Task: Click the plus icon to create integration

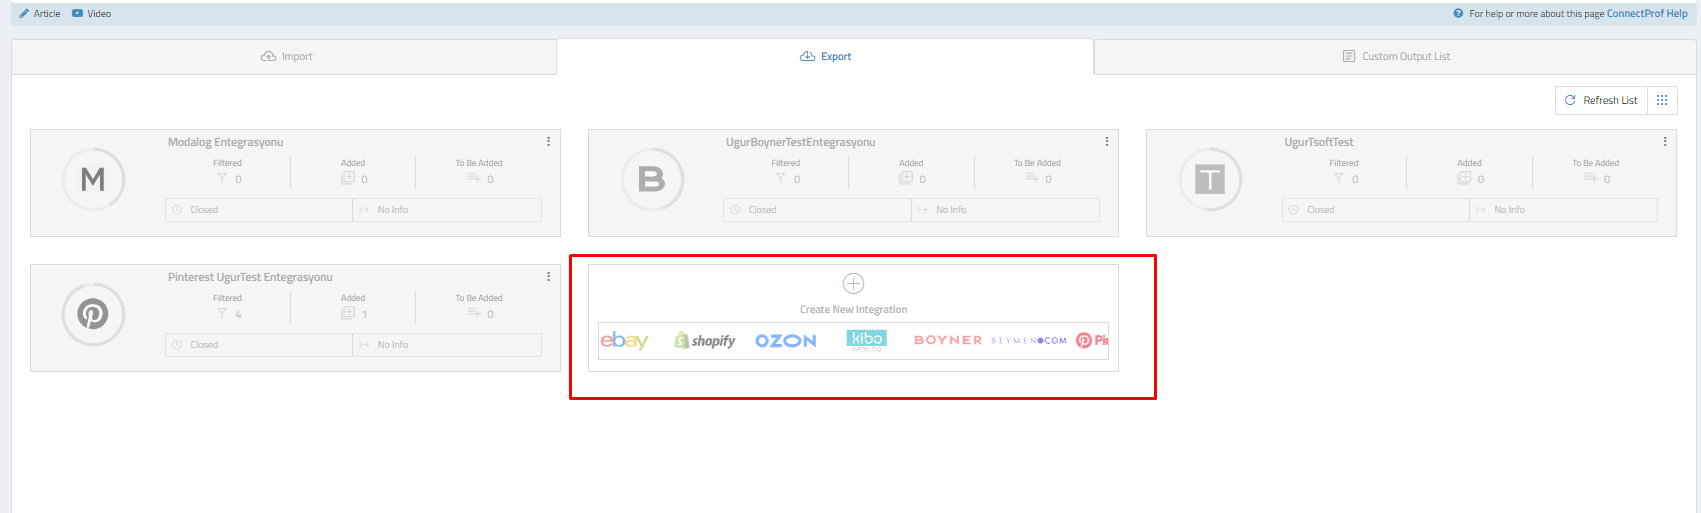Action: [853, 284]
